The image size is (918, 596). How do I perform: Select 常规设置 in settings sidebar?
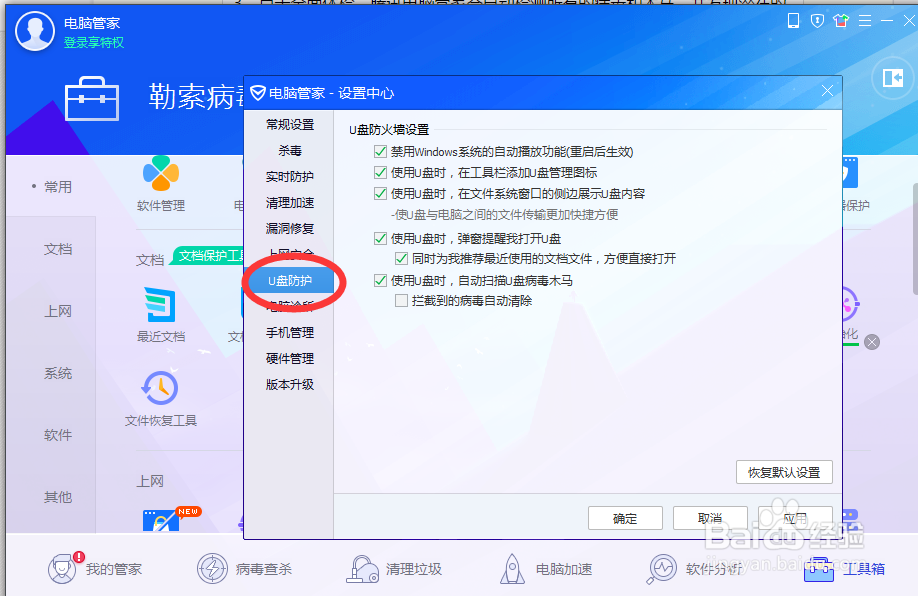coord(290,125)
